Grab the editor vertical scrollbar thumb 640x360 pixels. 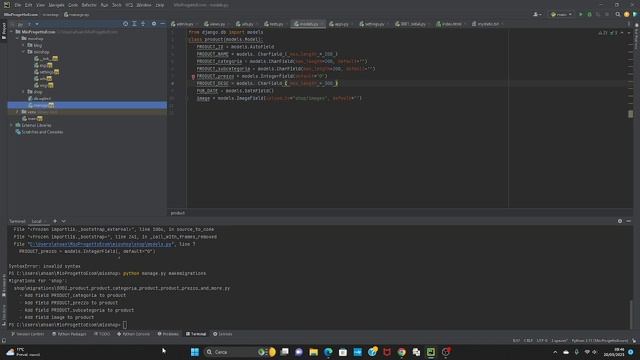click(631, 114)
